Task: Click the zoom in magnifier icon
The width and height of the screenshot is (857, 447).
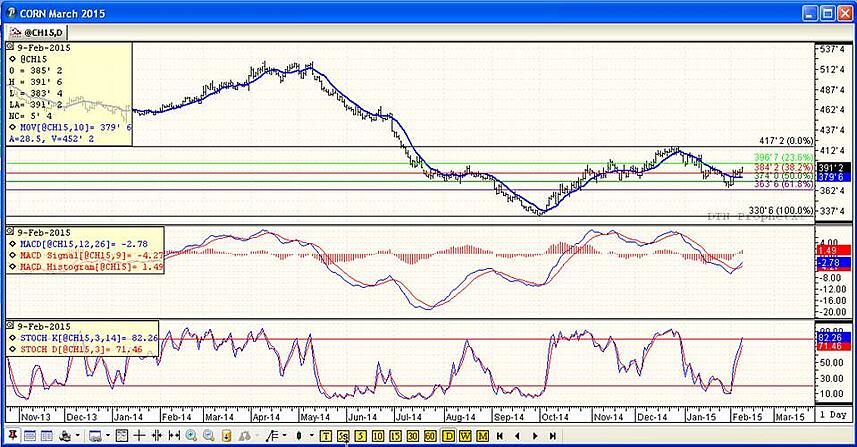Action: (191, 436)
